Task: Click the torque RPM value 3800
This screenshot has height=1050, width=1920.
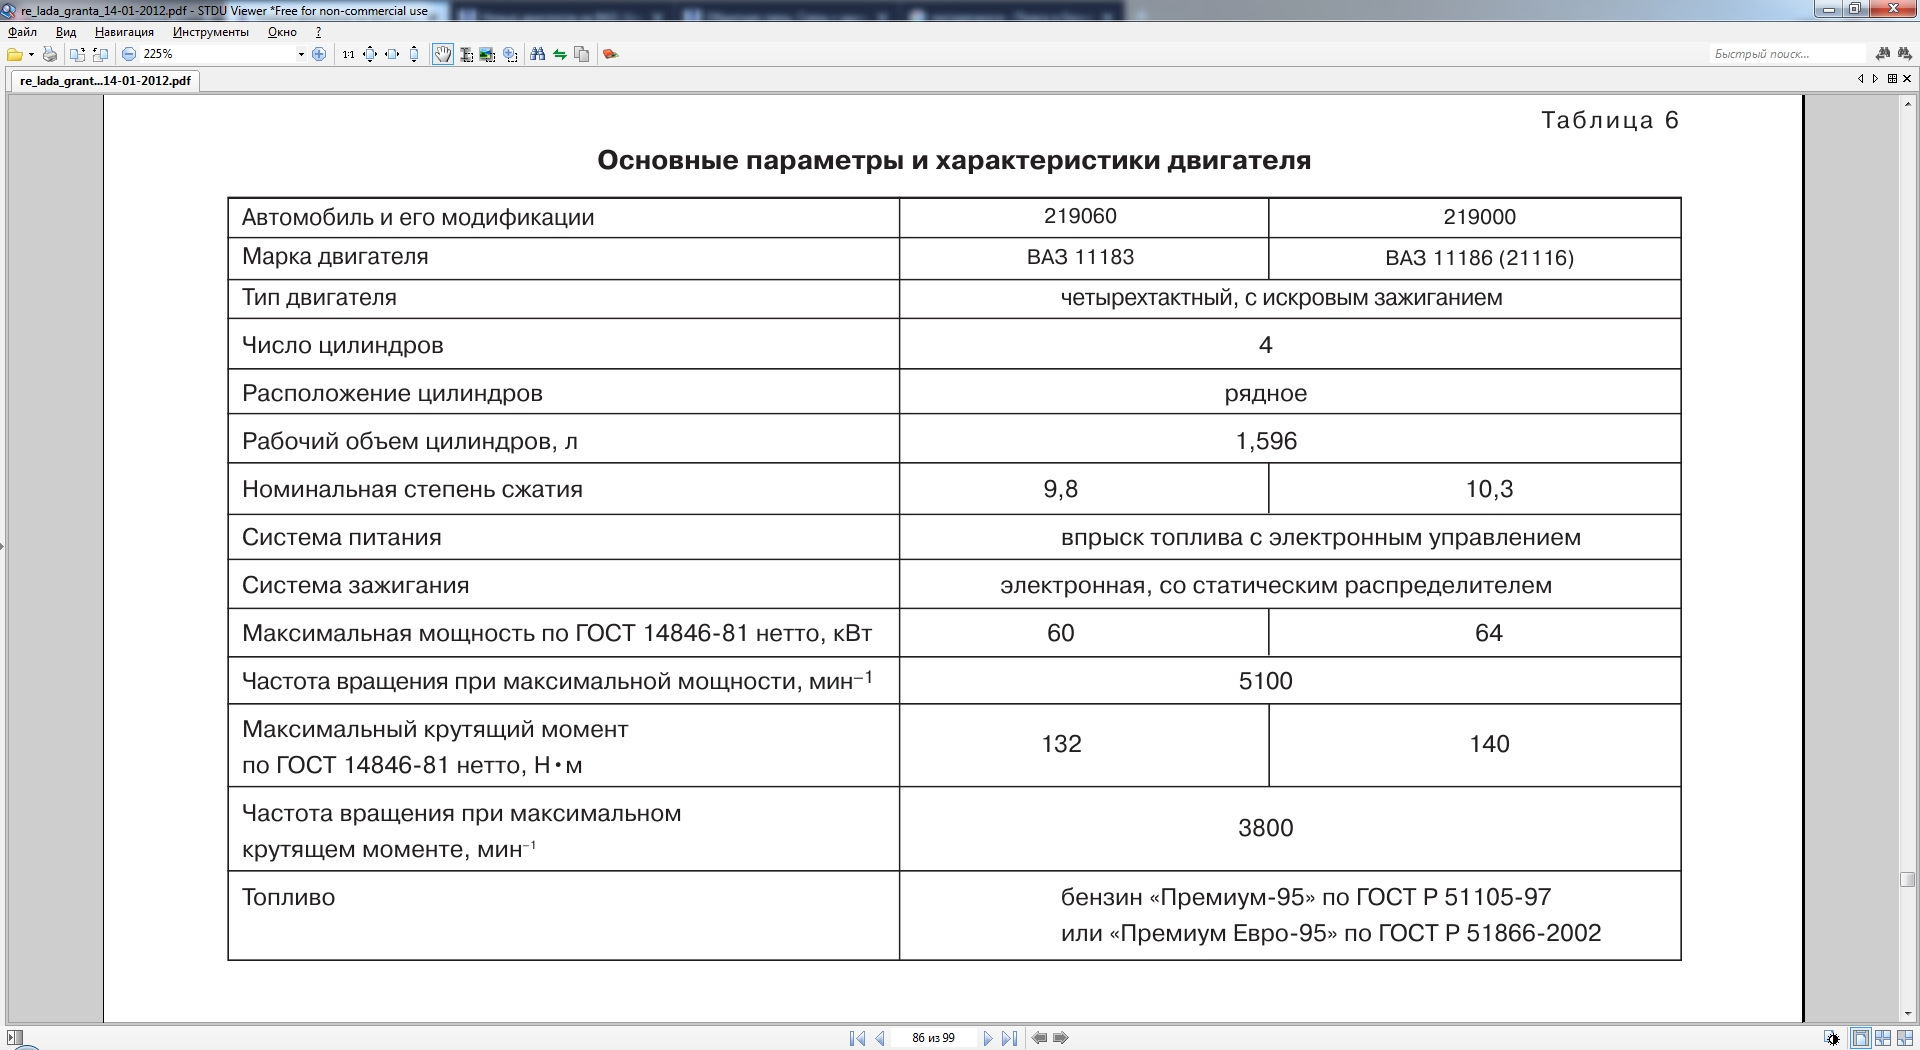Action: point(1266,828)
